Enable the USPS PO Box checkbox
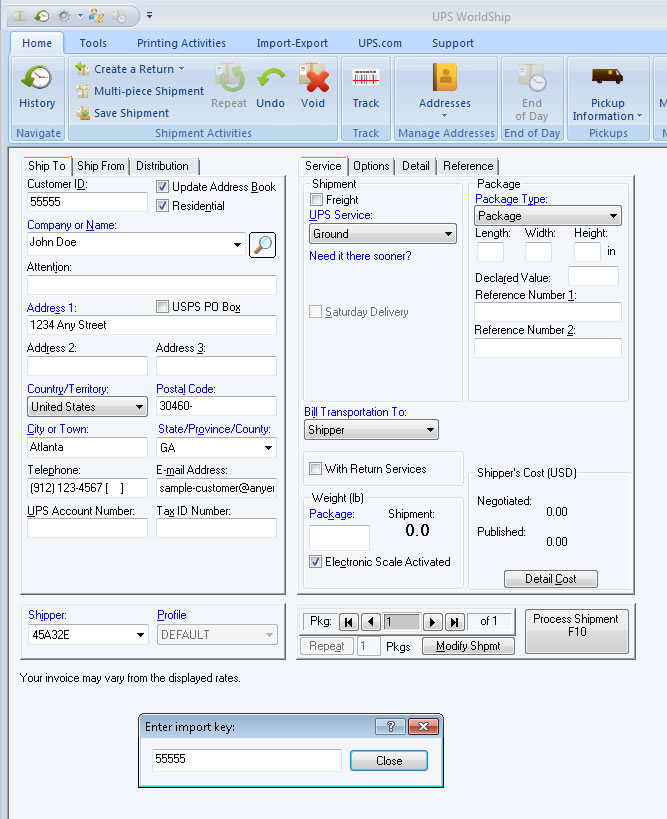The width and height of the screenshot is (667, 819). [163, 307]
